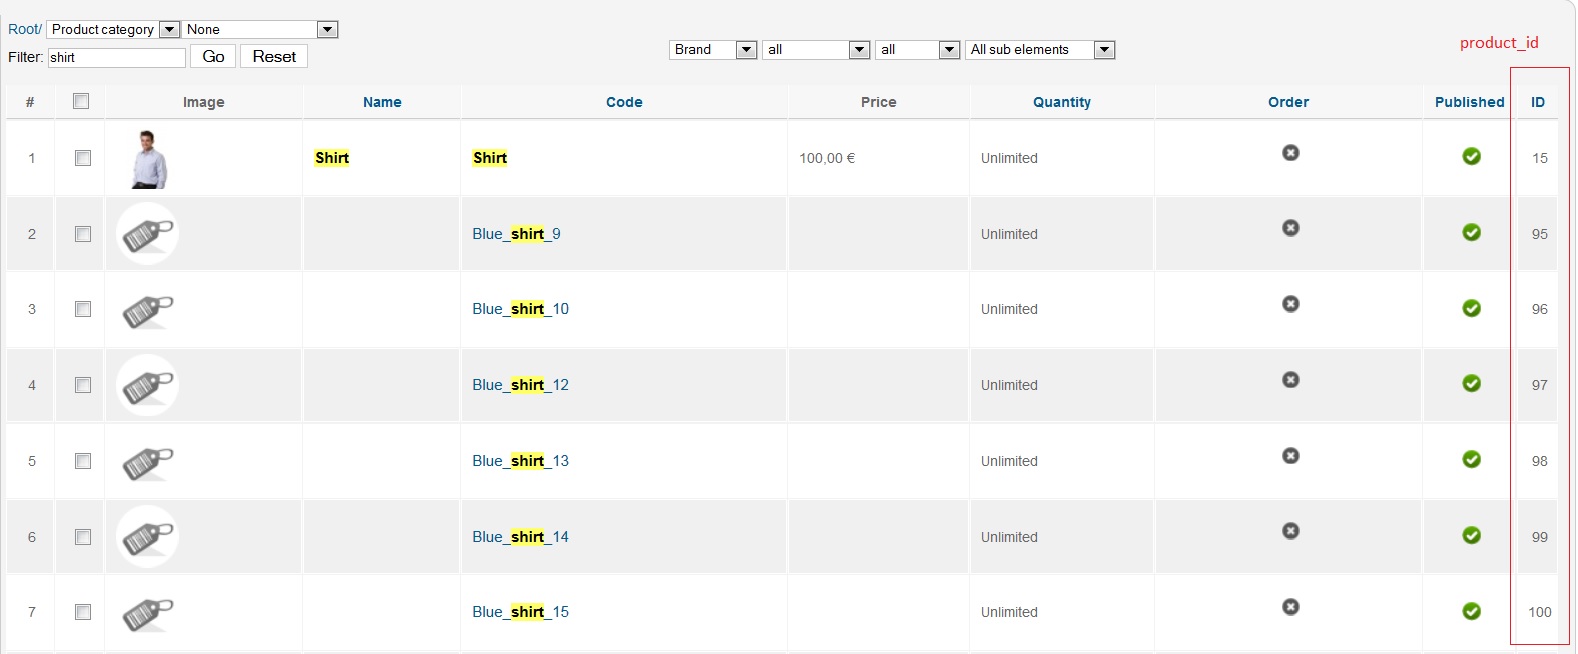Tick the checkbox for row 1 Shirt
The height and width of the screenshot is (654, 1578).
pos(83,158)
